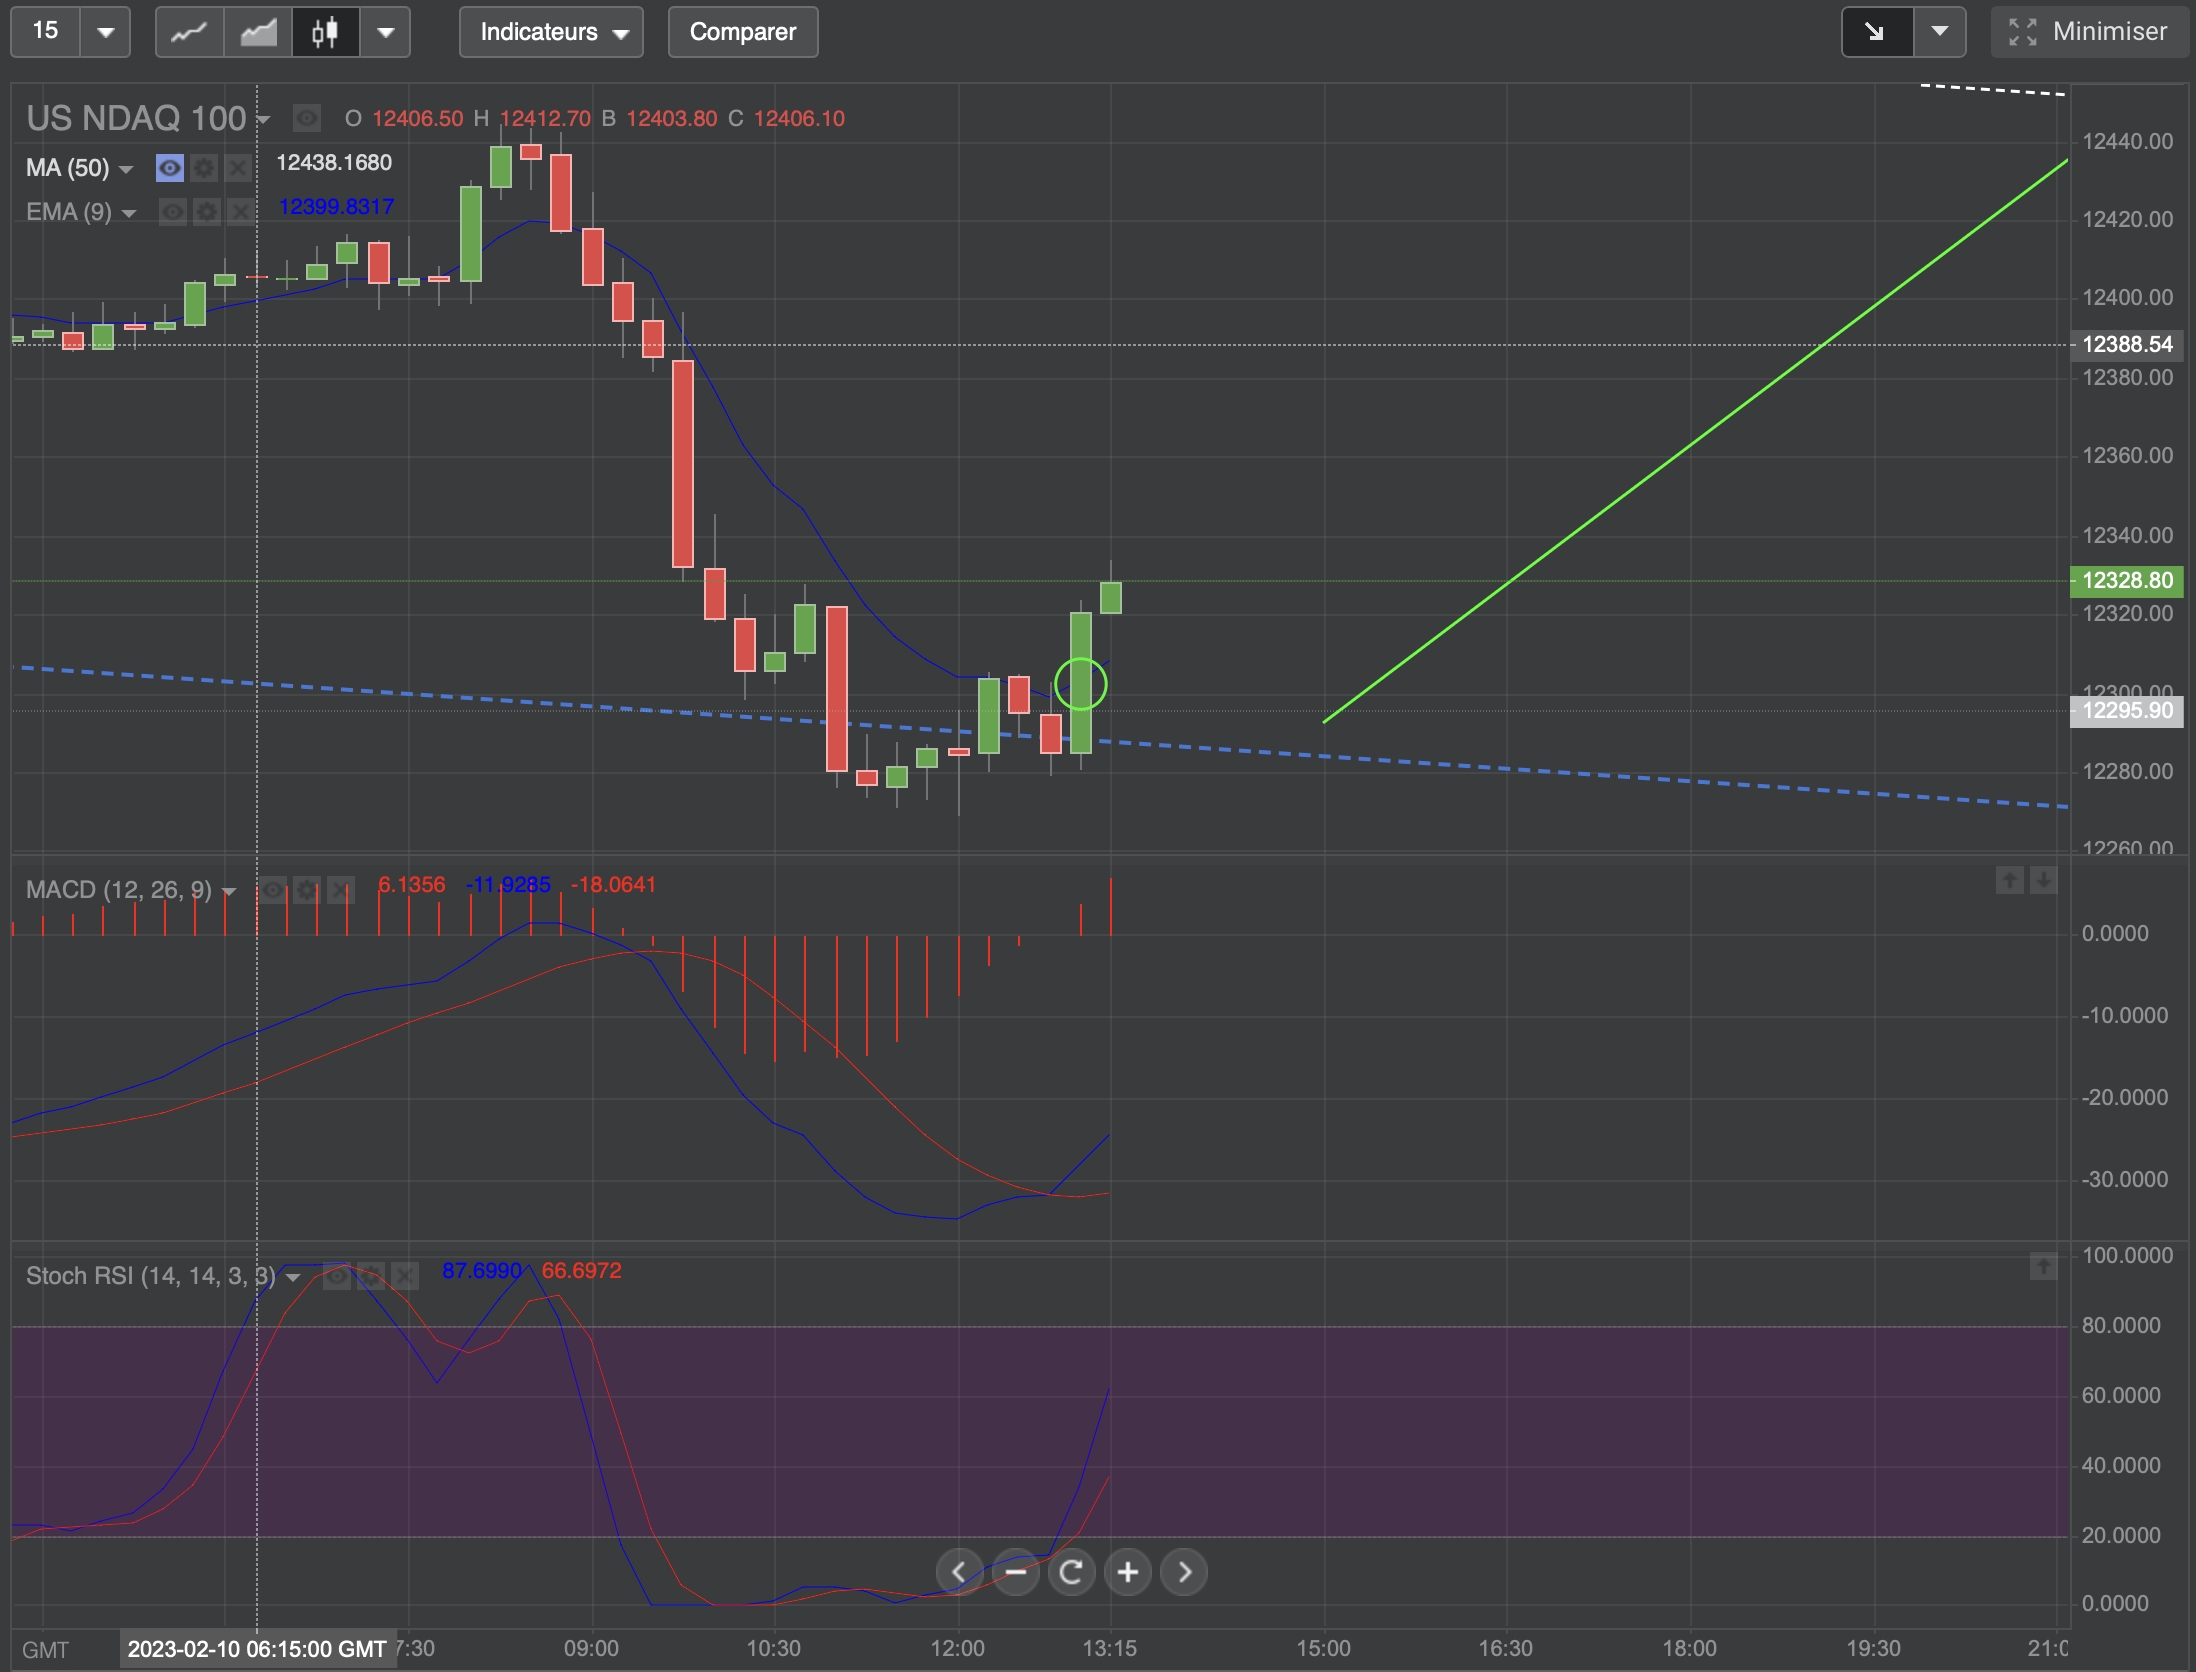Viewport: 2196px width, 1672px height.
Task: Expand the chart type dropdown arrow
Action: coord(385,32)
